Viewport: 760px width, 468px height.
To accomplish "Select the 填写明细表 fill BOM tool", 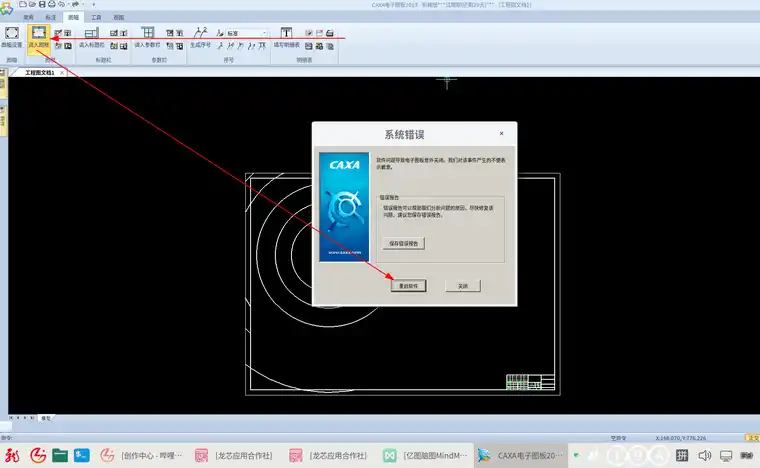I will (286, 37).
